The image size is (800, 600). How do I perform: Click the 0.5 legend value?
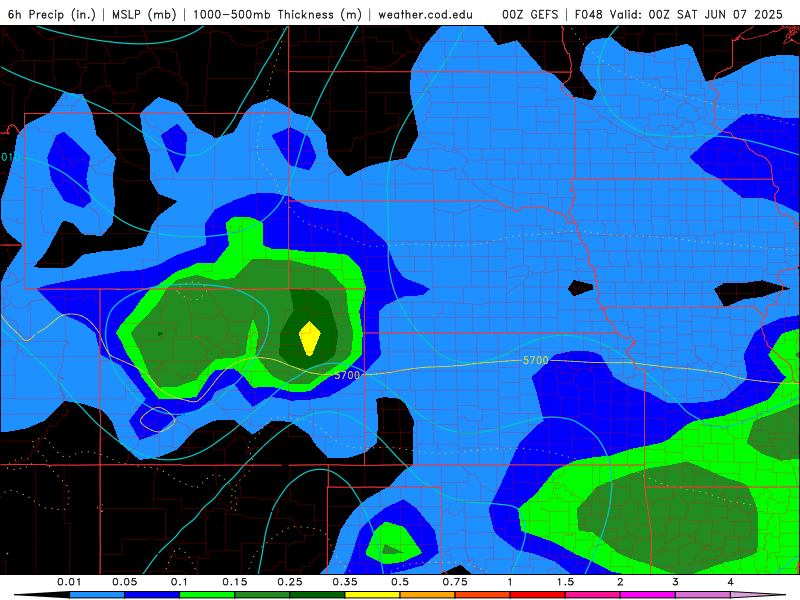(400, 582)
